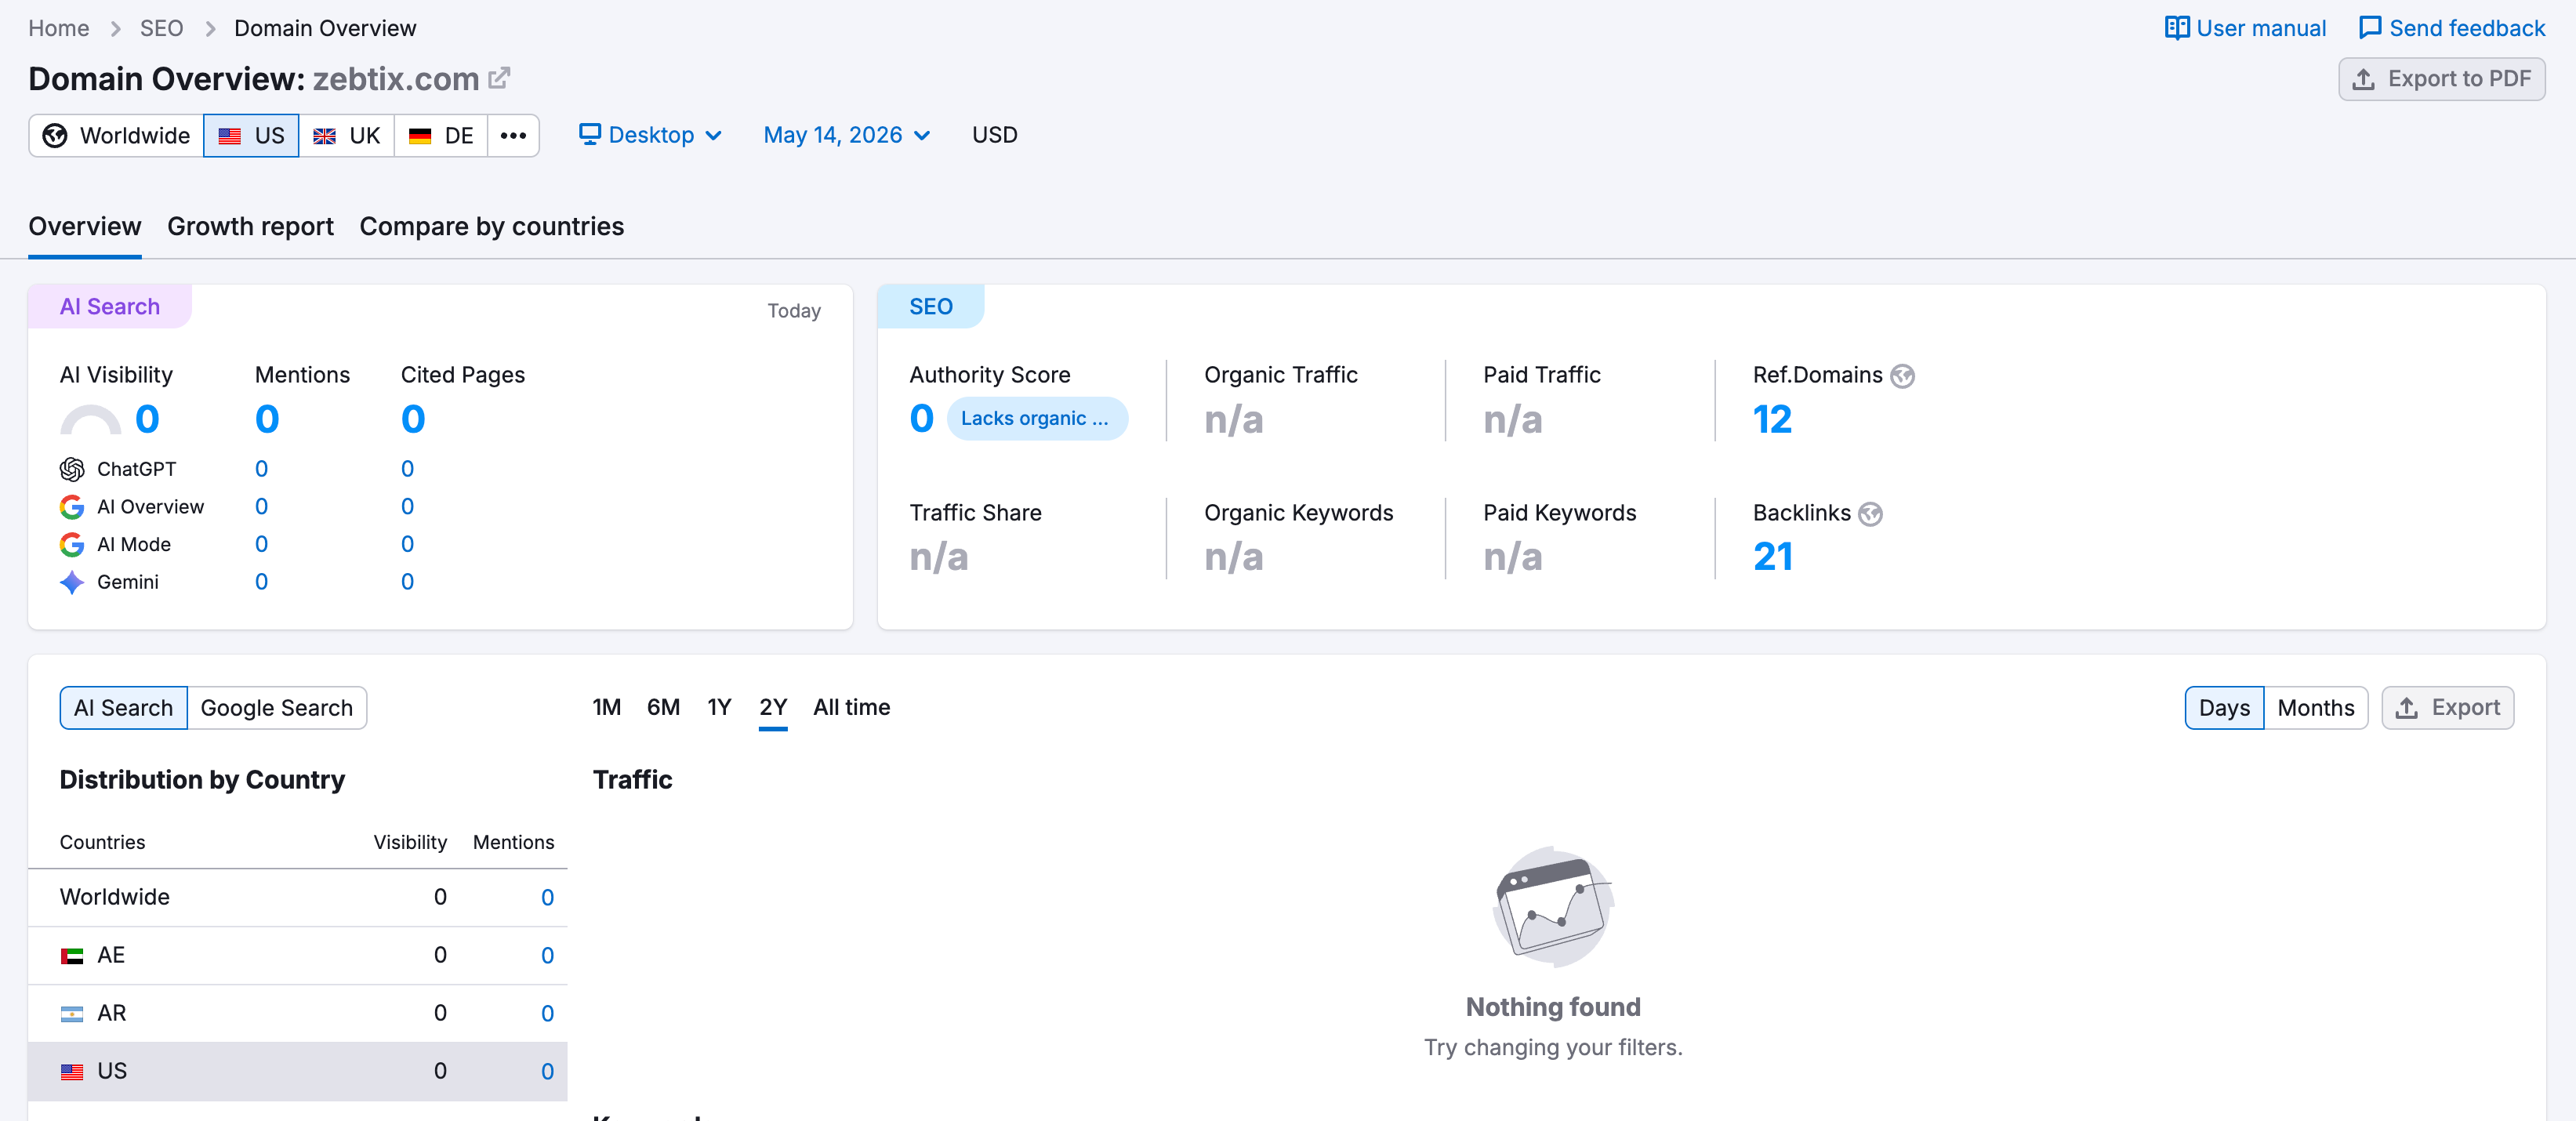Click the chart Export button
Viewport: 2576px width, 1121px height.
coord(2447,708)
